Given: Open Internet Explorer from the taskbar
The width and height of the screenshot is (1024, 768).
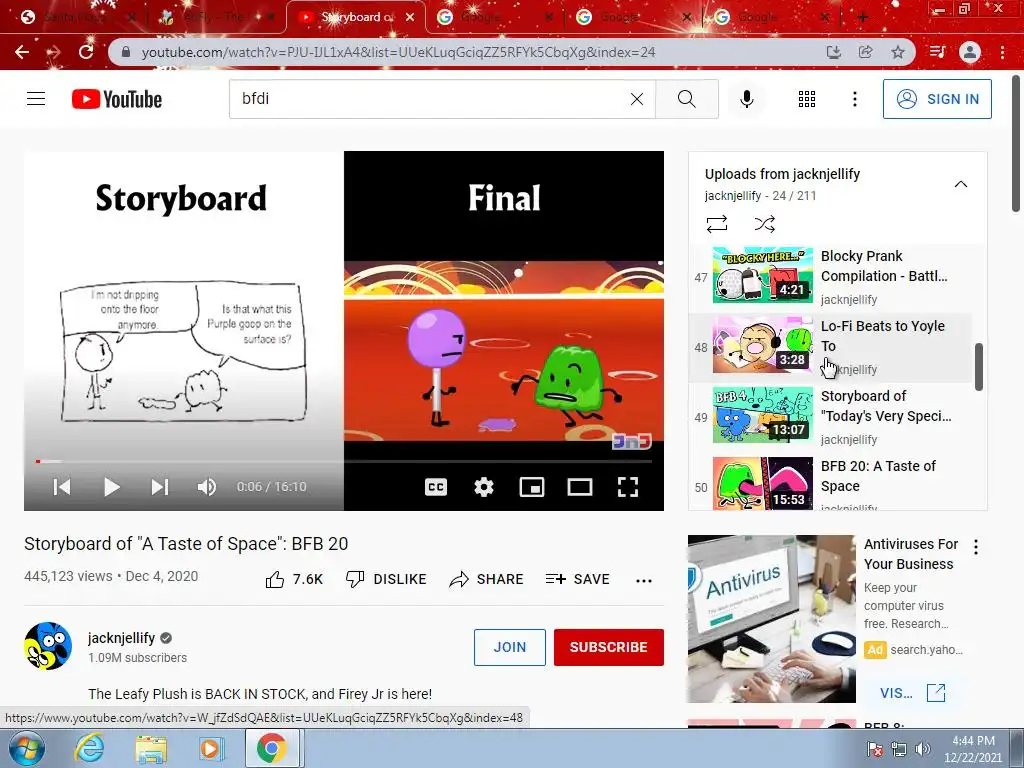Looking at the screenshot, I should click(89, 748).
